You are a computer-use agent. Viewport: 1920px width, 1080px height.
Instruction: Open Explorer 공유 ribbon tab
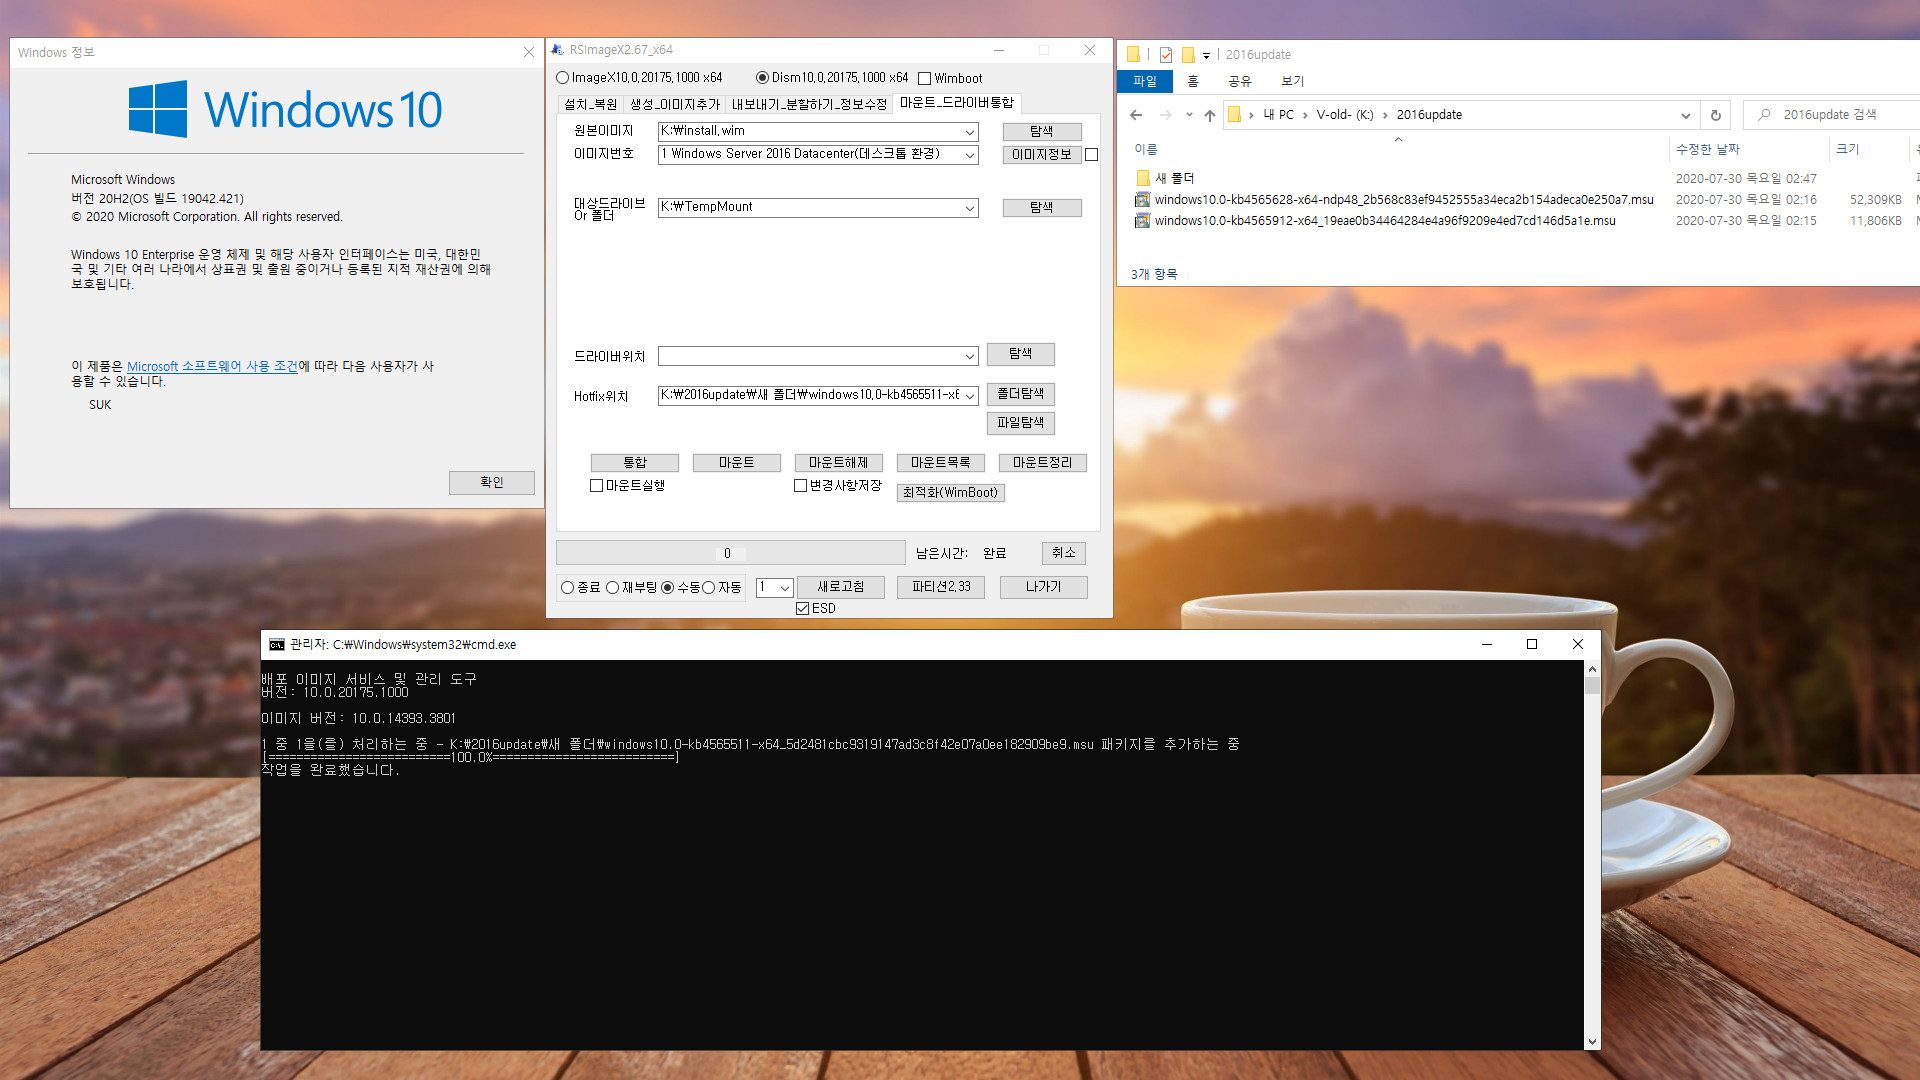coord(1240,81)
